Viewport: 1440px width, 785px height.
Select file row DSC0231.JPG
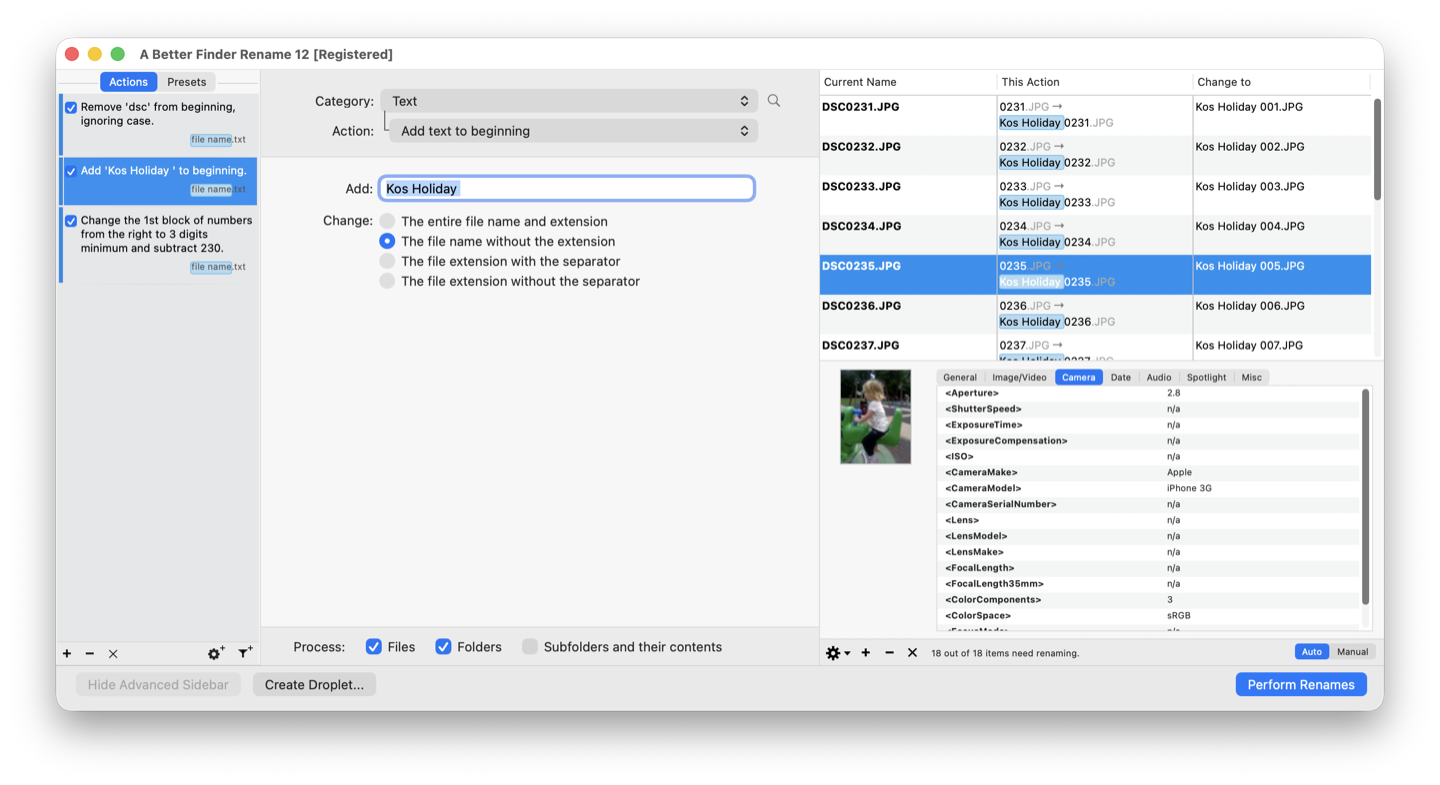[1095, 115]
